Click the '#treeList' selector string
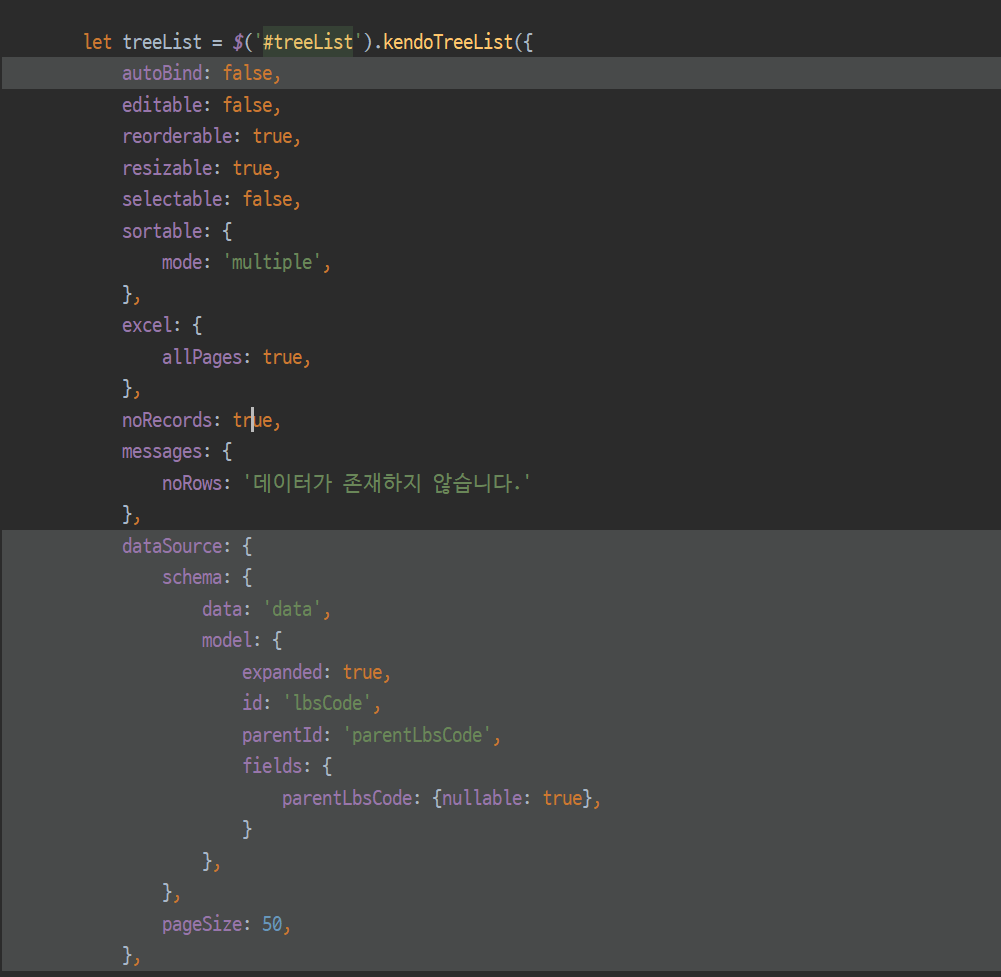The width and height of the screenshot is (1001, 977). (x=308, y=42)
